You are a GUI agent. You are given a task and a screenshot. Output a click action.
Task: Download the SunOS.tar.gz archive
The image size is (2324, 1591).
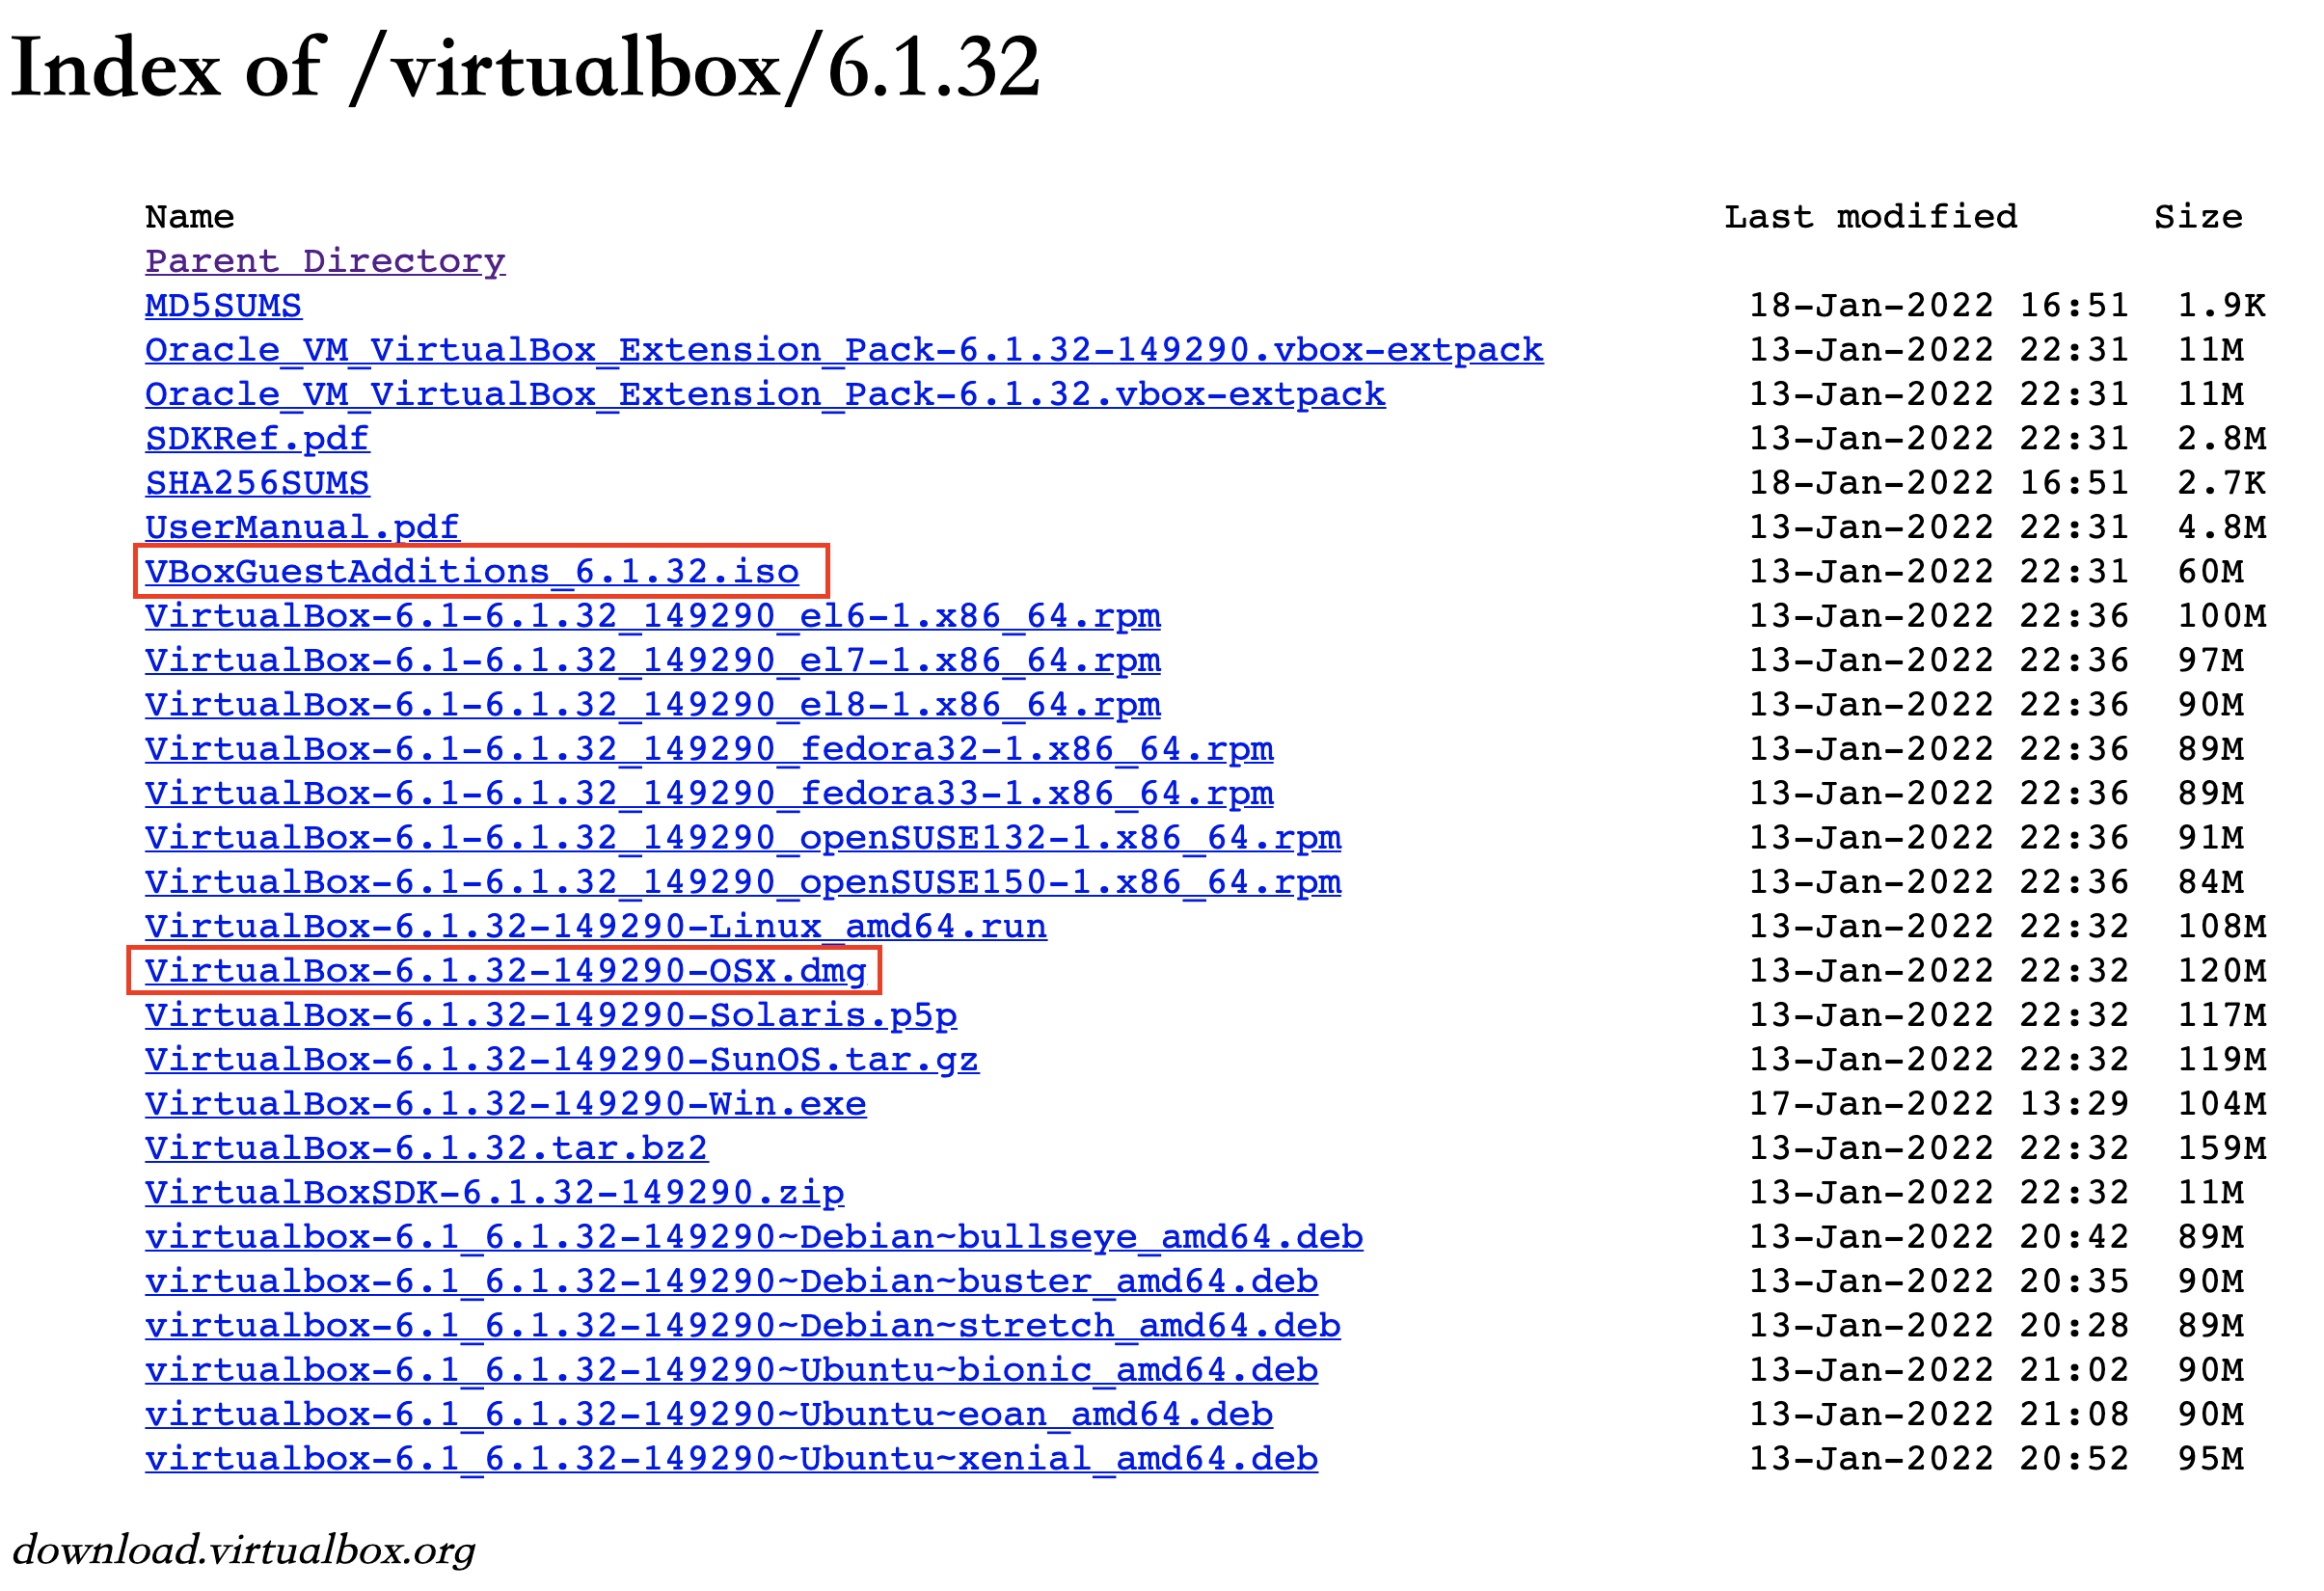[x=561, y=1059]
